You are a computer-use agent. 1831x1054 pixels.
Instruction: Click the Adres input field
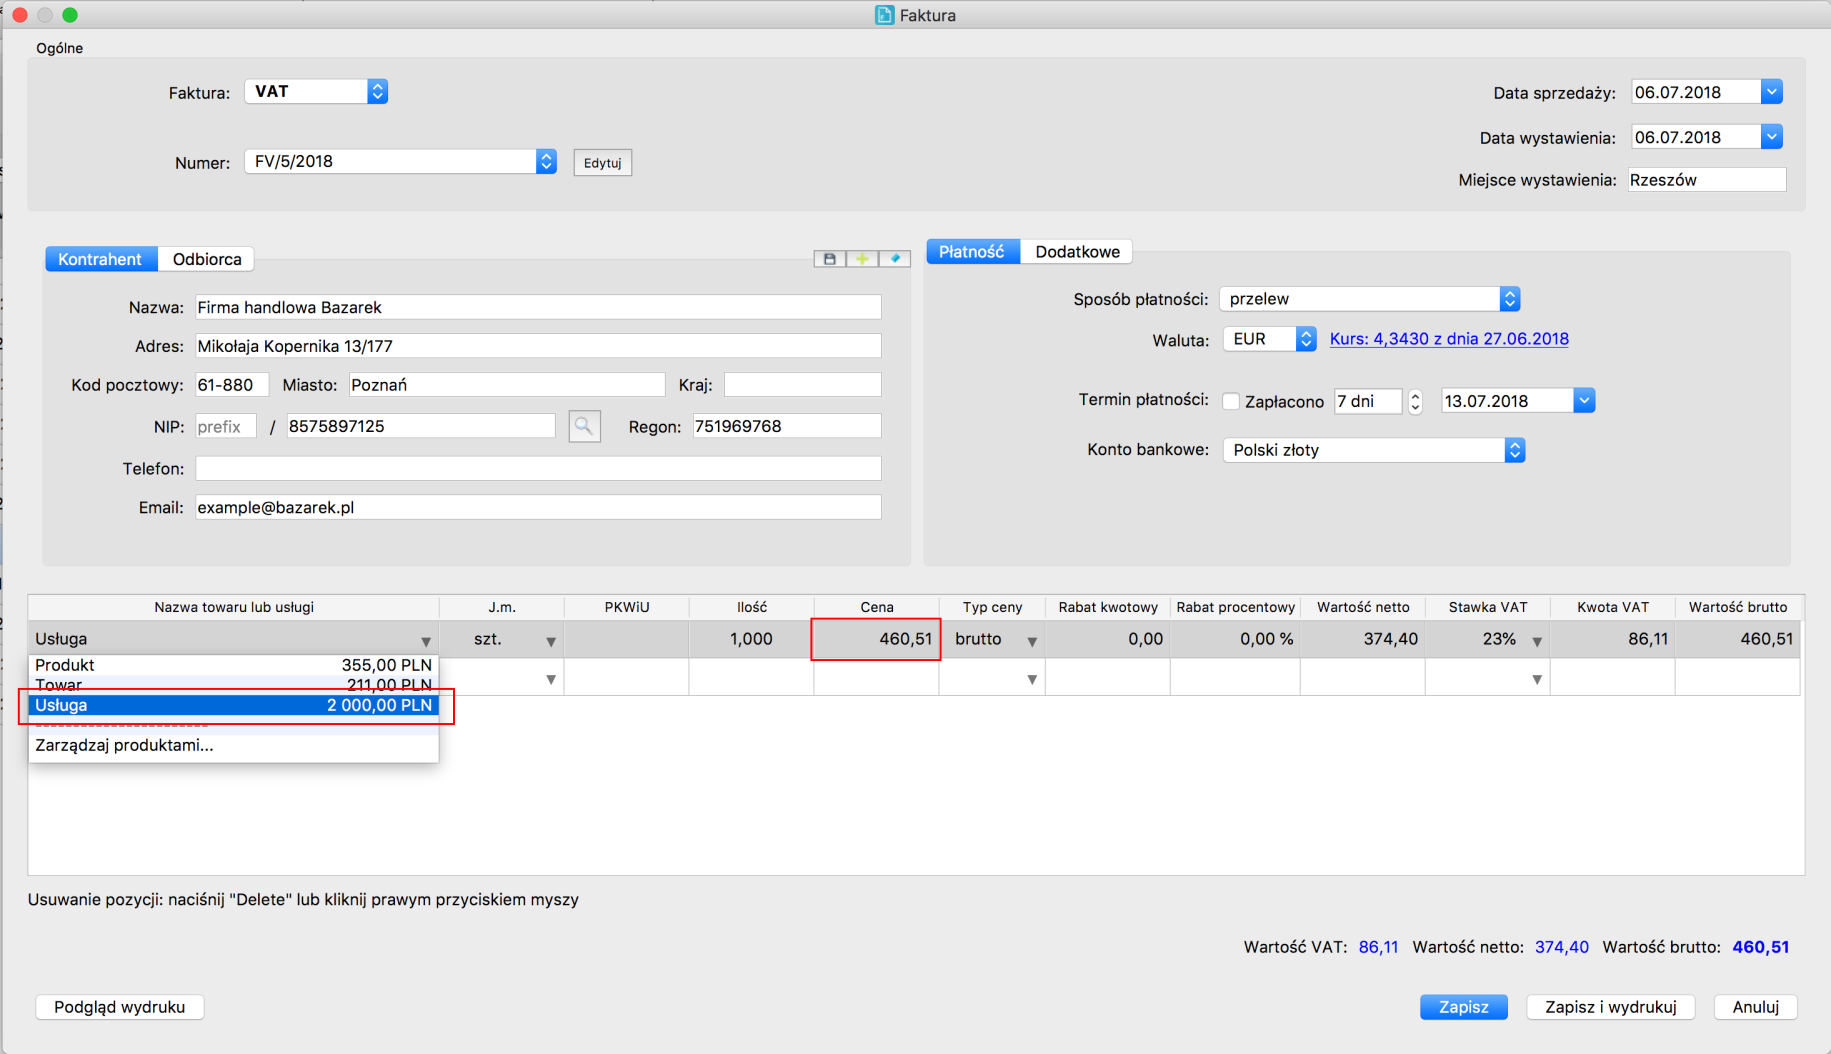(x=538, y=346)
